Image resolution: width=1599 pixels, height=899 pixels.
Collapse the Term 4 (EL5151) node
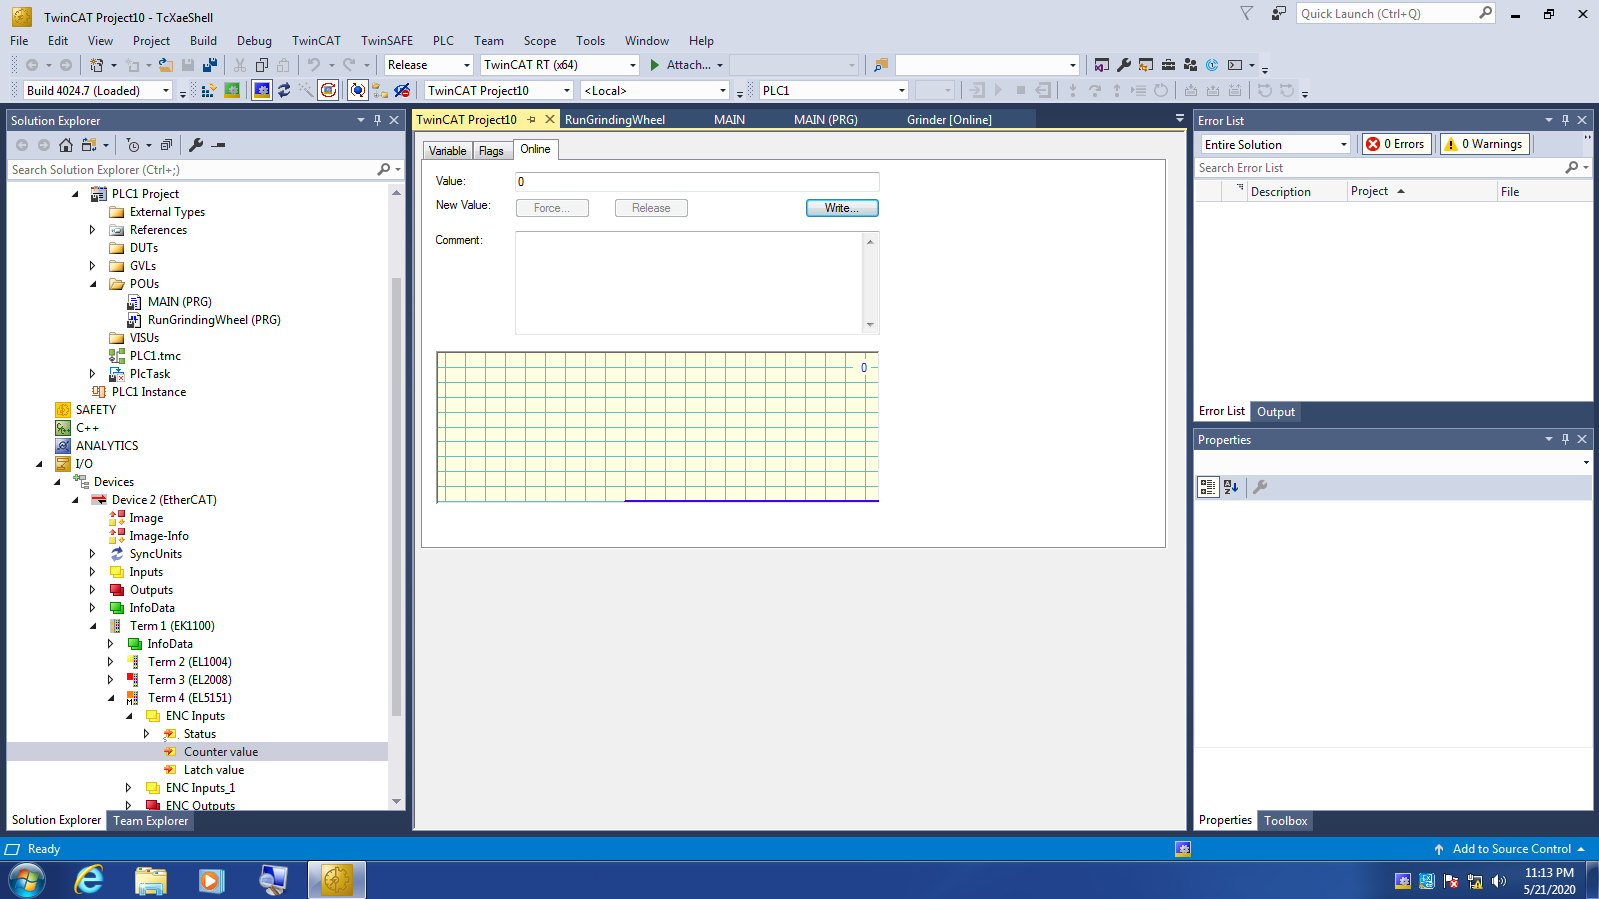(x=111, y=698)
